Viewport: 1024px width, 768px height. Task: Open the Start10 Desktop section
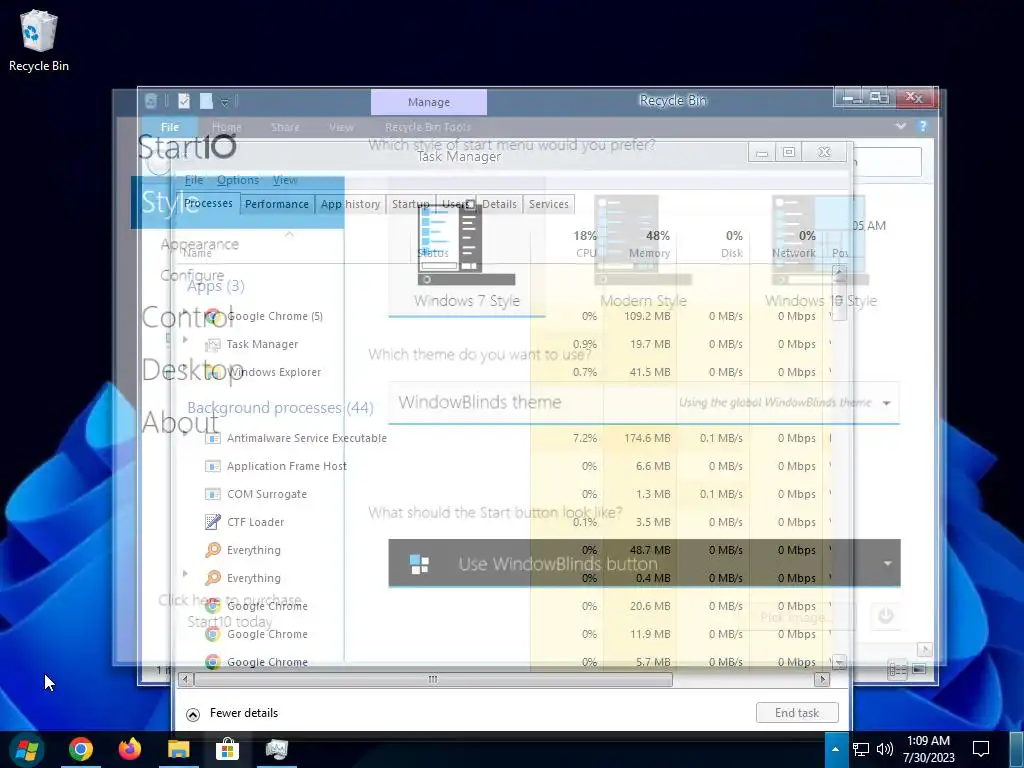(192, 370)
